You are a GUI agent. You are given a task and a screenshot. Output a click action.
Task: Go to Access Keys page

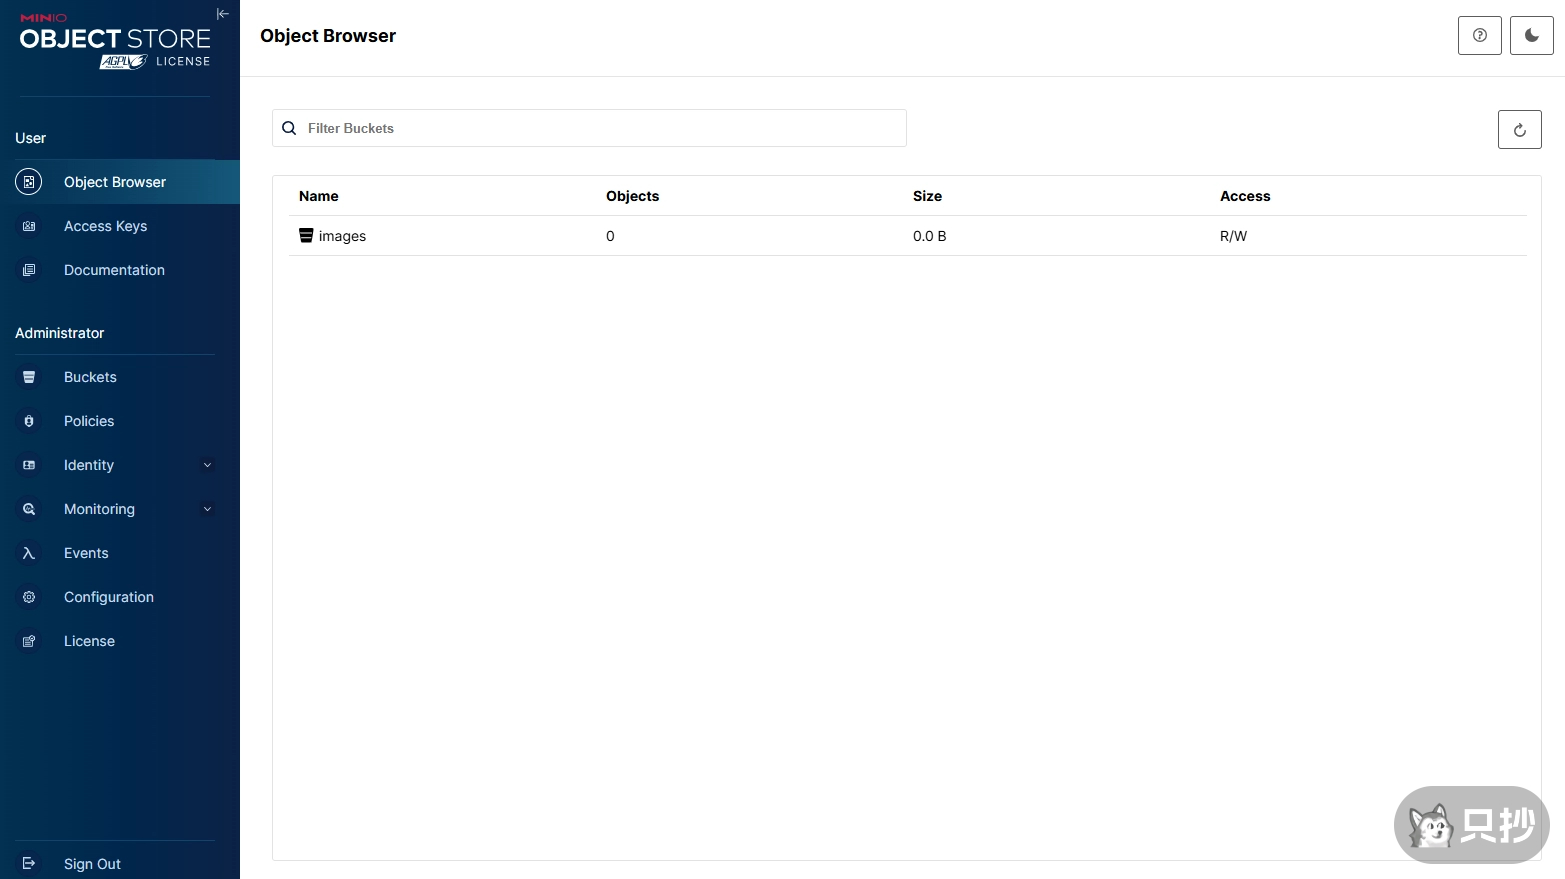click(x=105, y=226)
